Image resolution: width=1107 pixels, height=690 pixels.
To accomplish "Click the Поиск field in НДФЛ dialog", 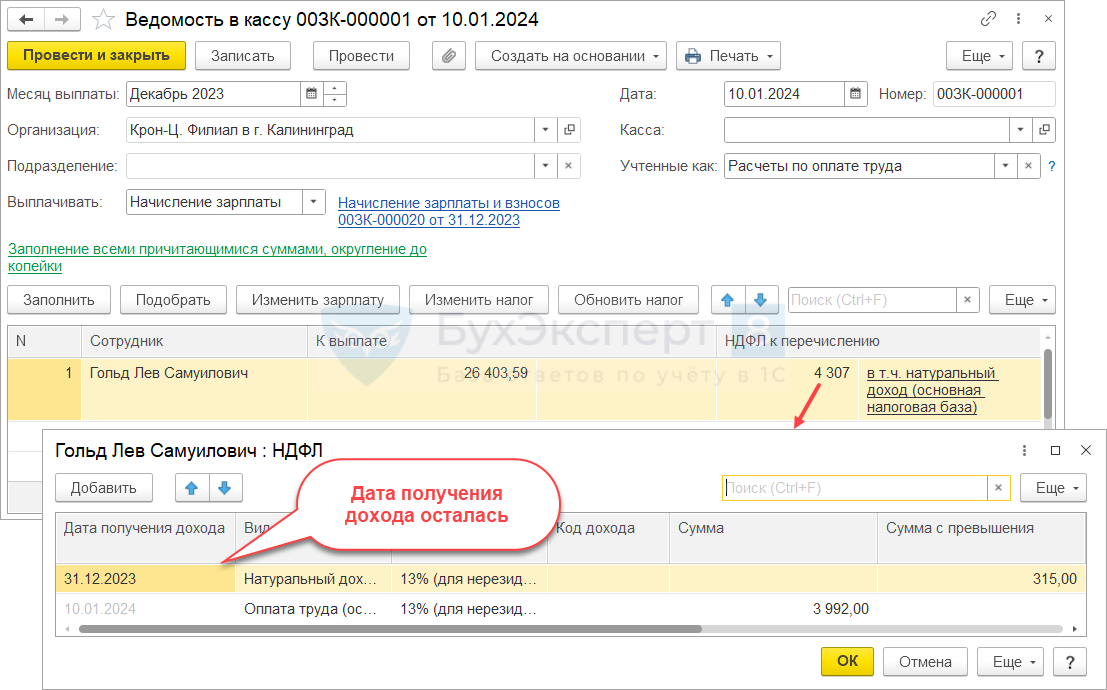I will [x=854, y=488].
